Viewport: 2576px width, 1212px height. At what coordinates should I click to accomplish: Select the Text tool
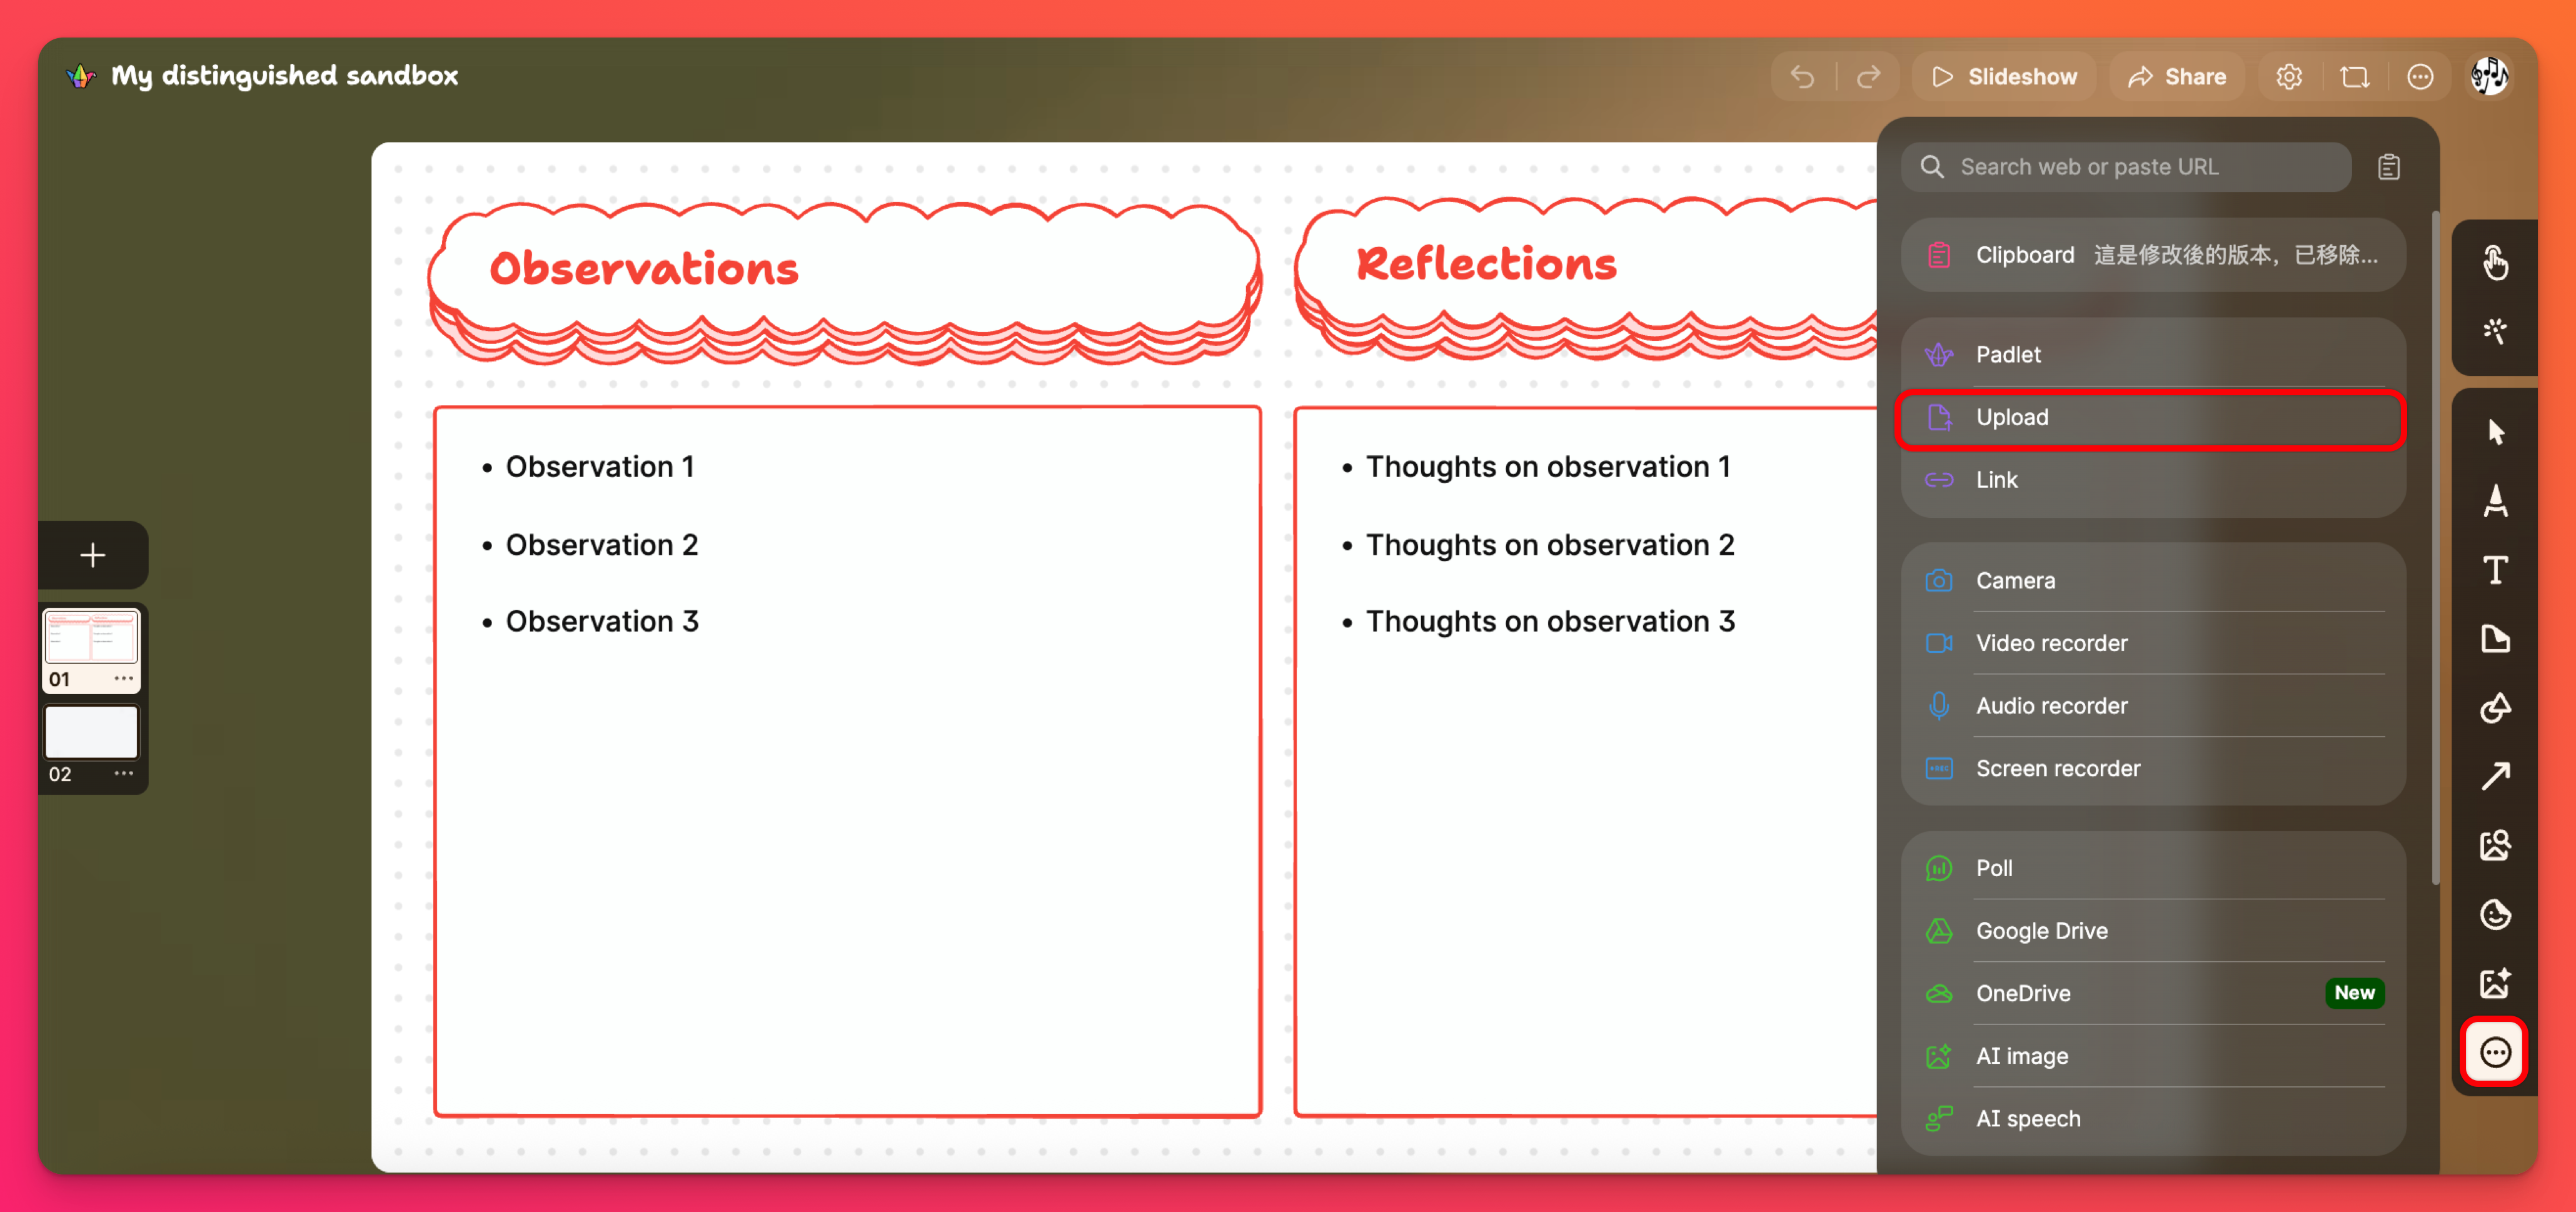pos(2495,570)
